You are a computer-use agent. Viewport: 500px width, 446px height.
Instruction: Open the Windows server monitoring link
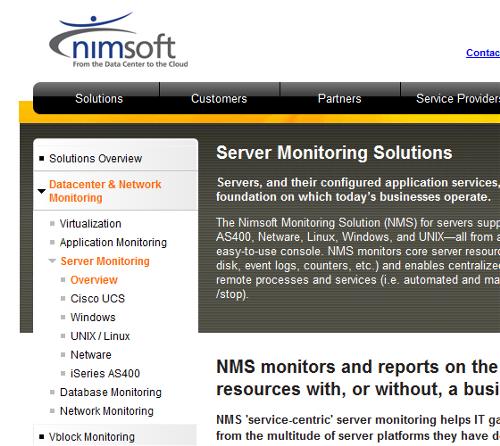[93, 317]
